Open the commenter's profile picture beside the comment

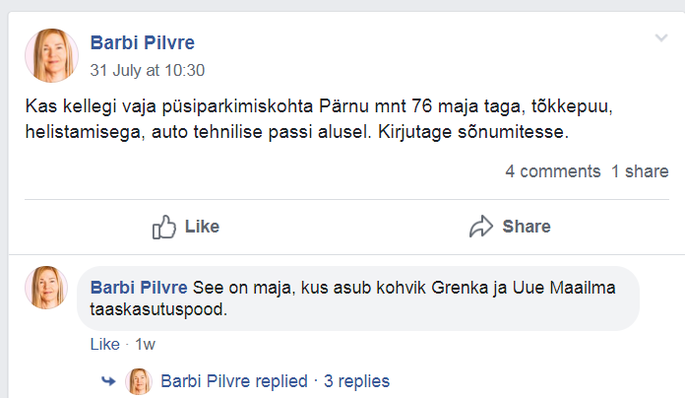(46, 287)
